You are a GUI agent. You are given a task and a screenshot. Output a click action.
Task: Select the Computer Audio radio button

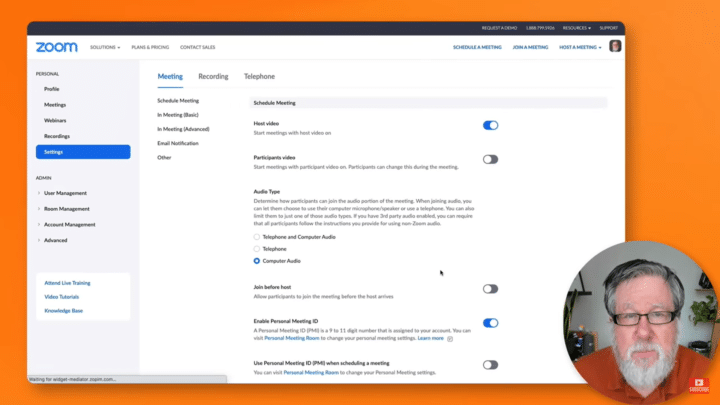257,261
